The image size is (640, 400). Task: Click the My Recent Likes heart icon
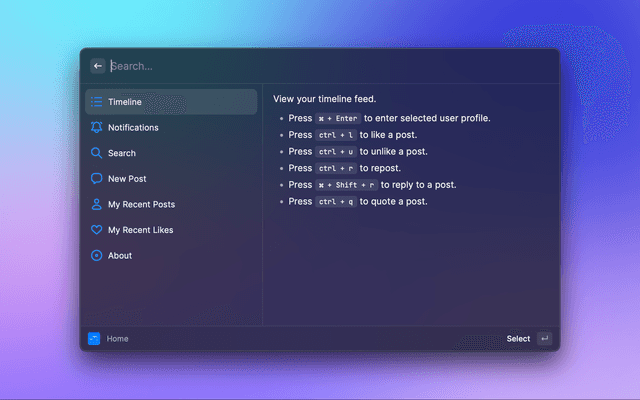coord(96,230)
